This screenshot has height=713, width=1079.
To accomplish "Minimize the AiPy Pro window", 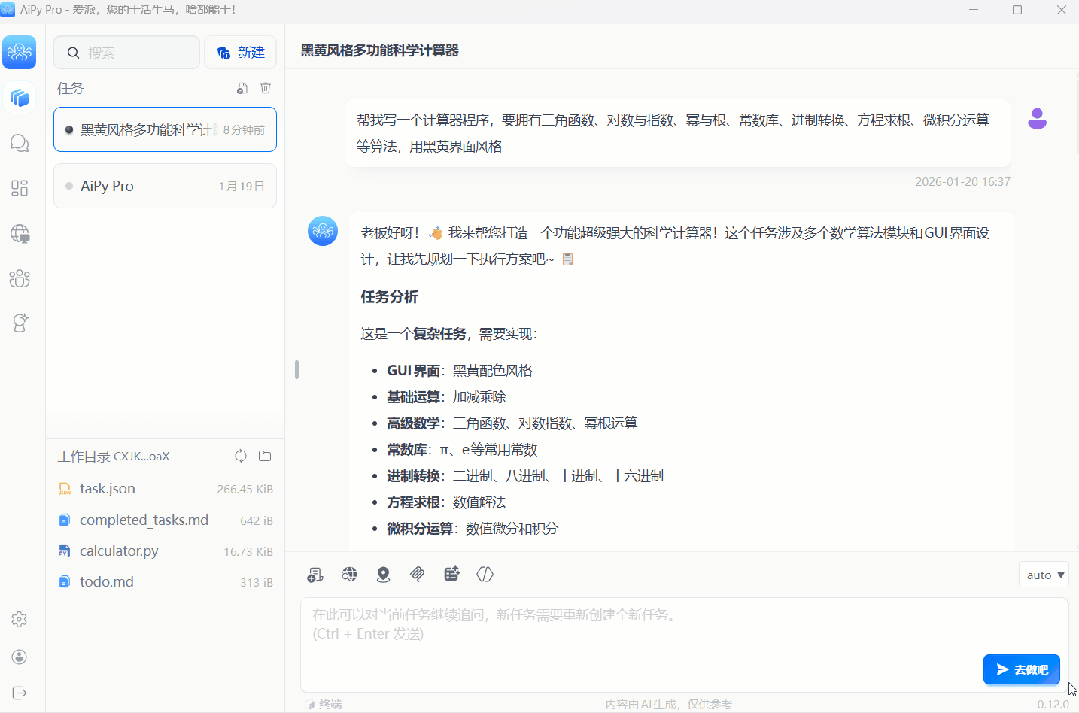I will coord(974,10).
